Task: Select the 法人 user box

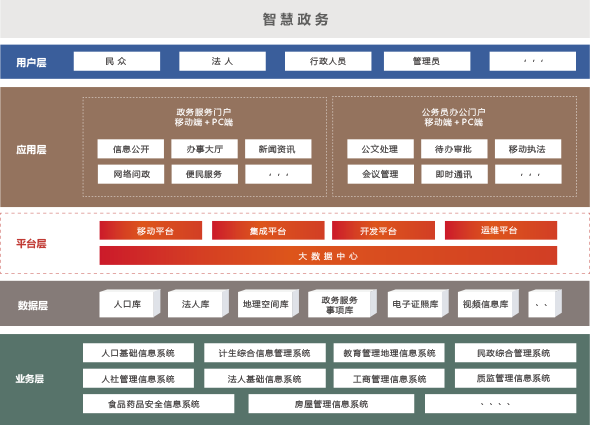Action: [x=222, y=61]
